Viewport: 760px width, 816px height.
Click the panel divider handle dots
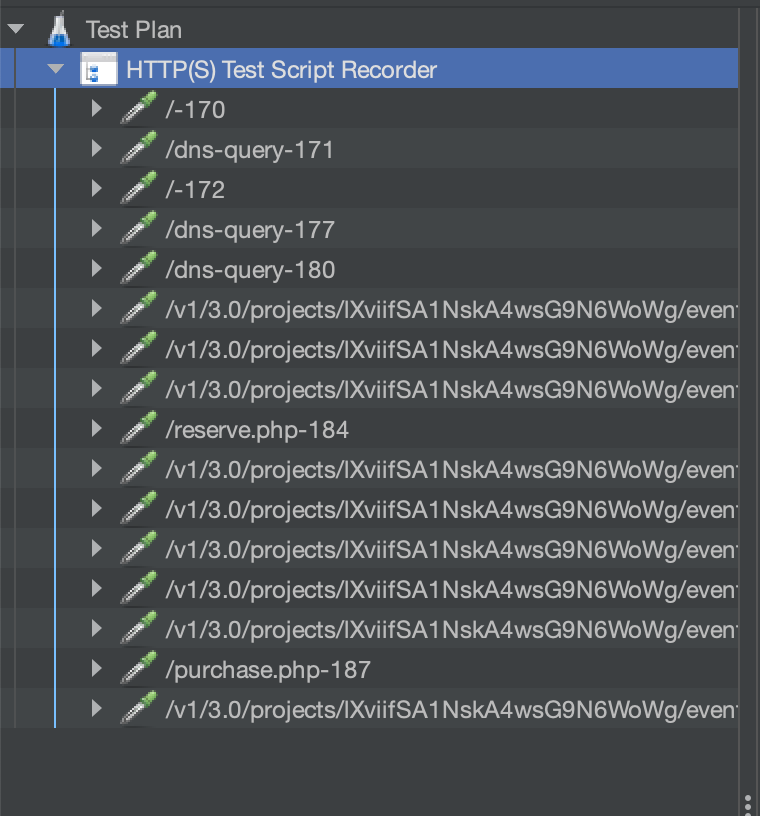pos(748,804)
